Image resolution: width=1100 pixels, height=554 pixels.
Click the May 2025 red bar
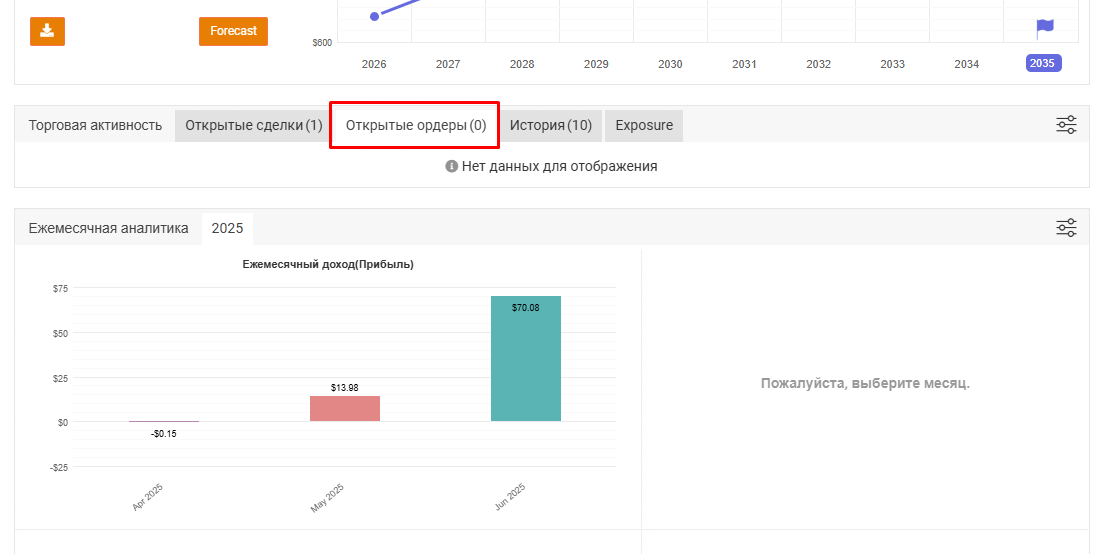point(344,409)
